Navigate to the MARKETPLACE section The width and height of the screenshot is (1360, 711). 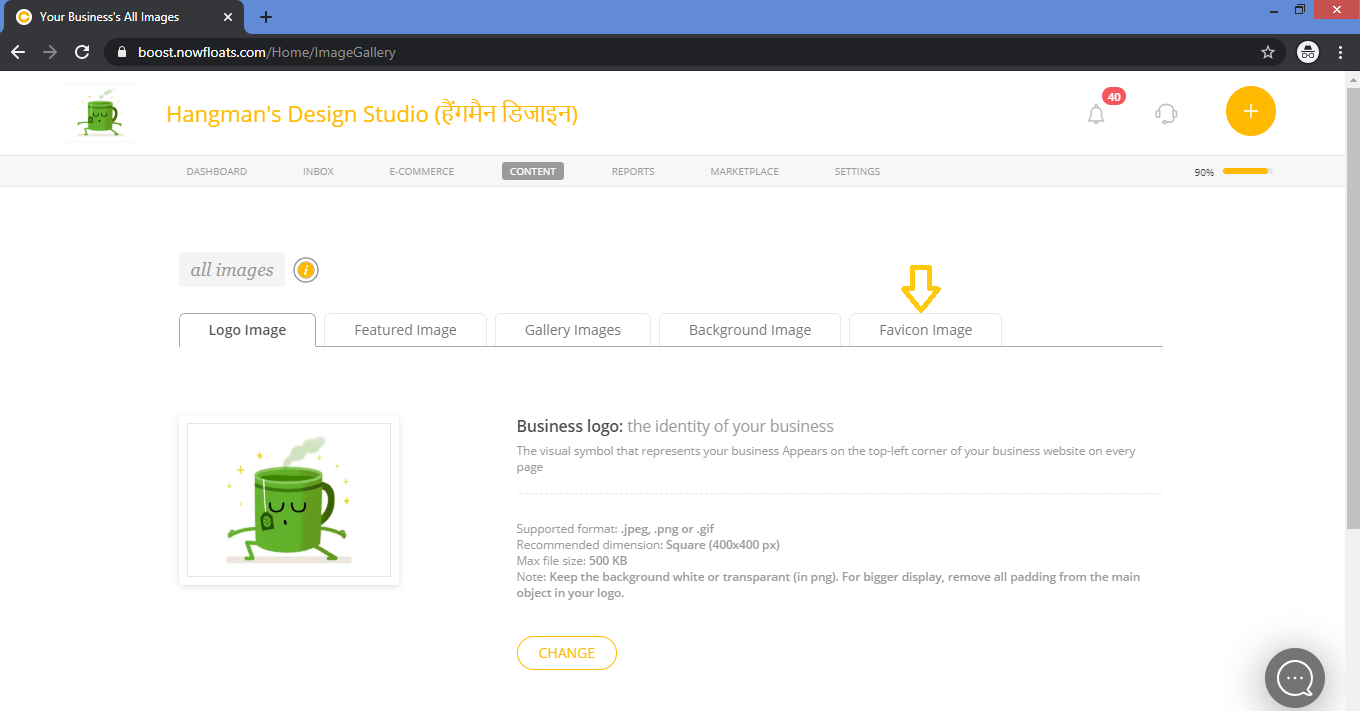744,171
